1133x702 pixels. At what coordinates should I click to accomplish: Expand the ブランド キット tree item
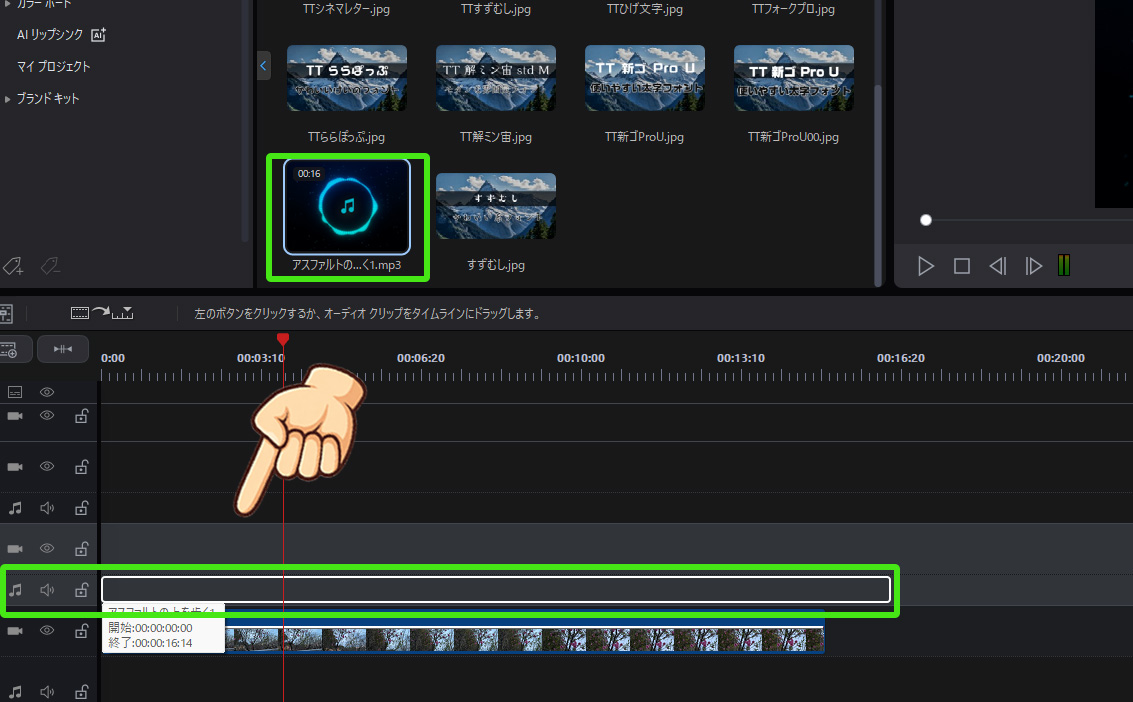click(8, 99)
